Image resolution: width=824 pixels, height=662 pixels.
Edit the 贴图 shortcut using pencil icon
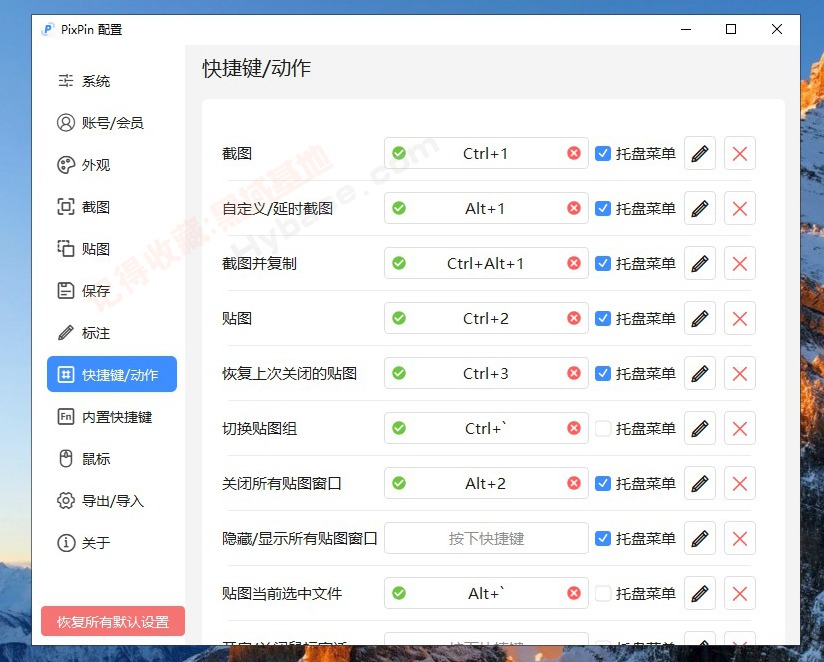699,318
